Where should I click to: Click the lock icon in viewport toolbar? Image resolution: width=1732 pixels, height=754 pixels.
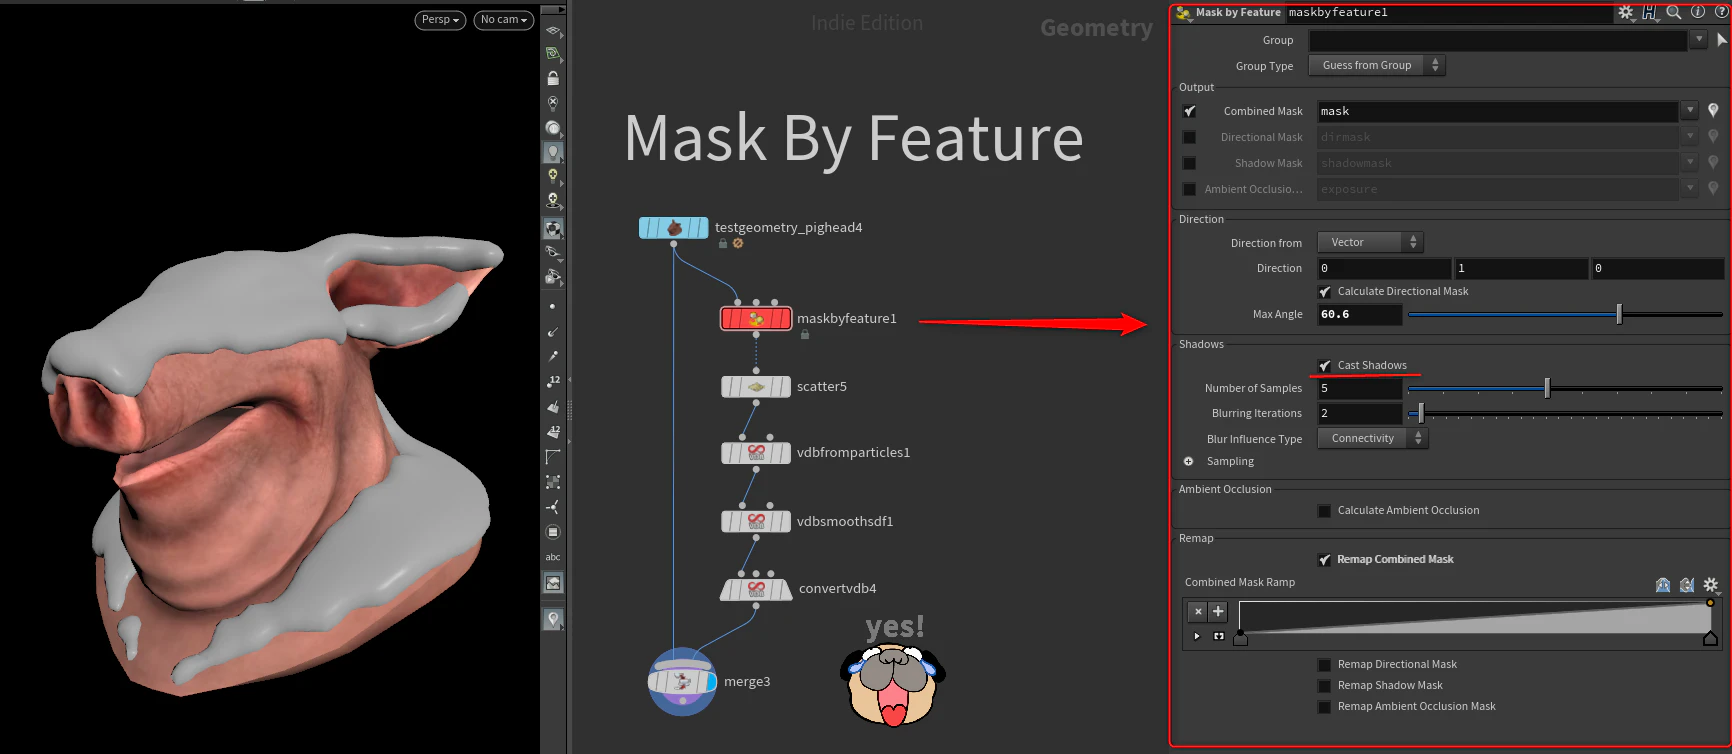pos(553,78)
